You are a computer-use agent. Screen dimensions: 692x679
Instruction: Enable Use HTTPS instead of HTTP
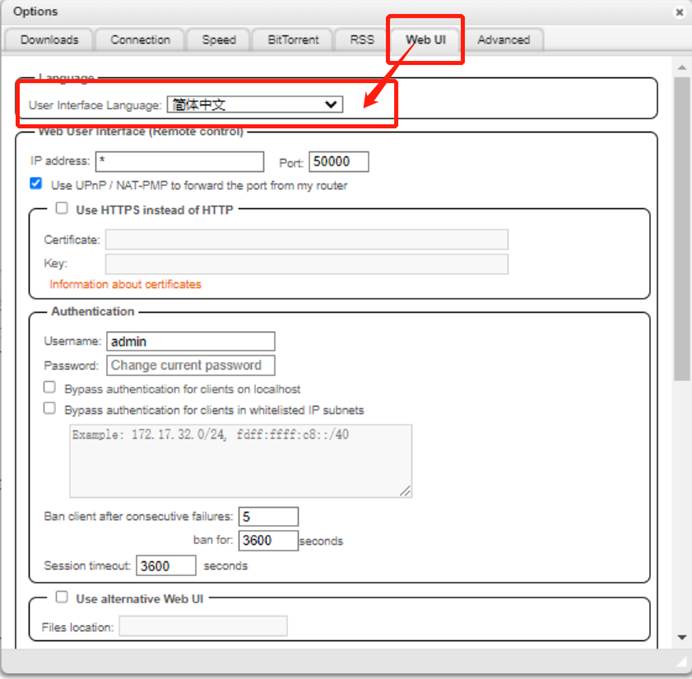pyautogui.click(x=62, y=209)
